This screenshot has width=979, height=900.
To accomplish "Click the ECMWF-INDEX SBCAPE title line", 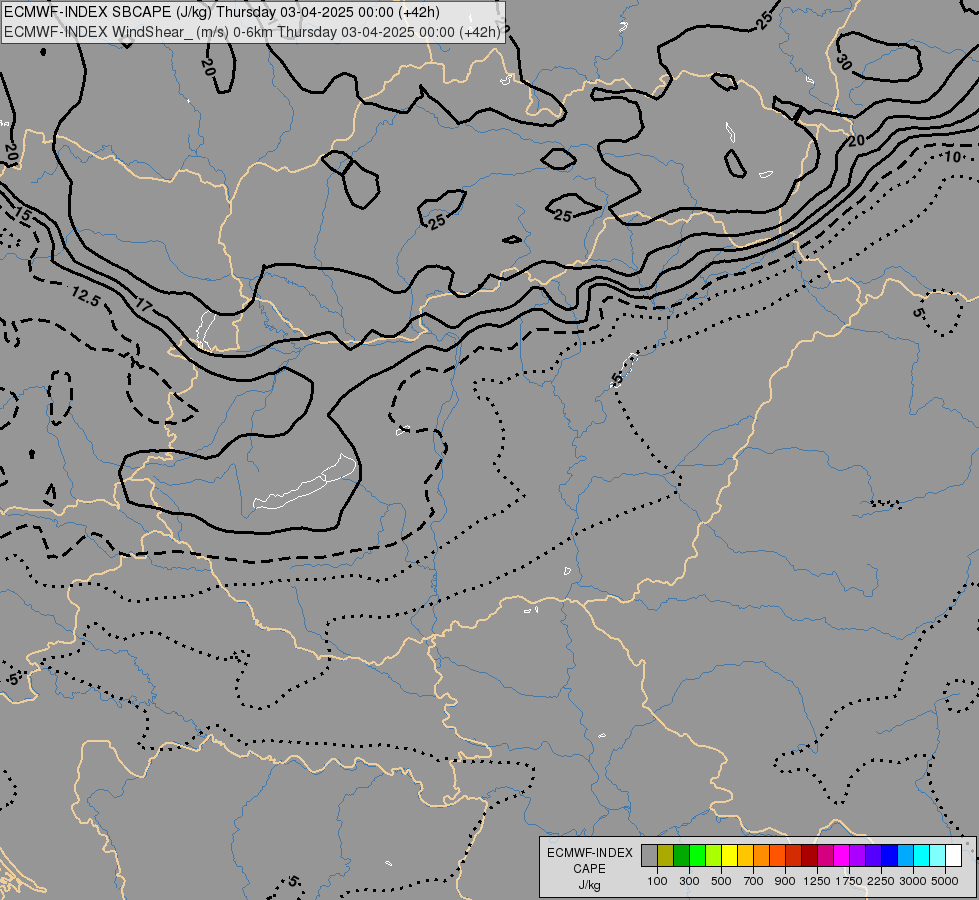I will 222,12.
